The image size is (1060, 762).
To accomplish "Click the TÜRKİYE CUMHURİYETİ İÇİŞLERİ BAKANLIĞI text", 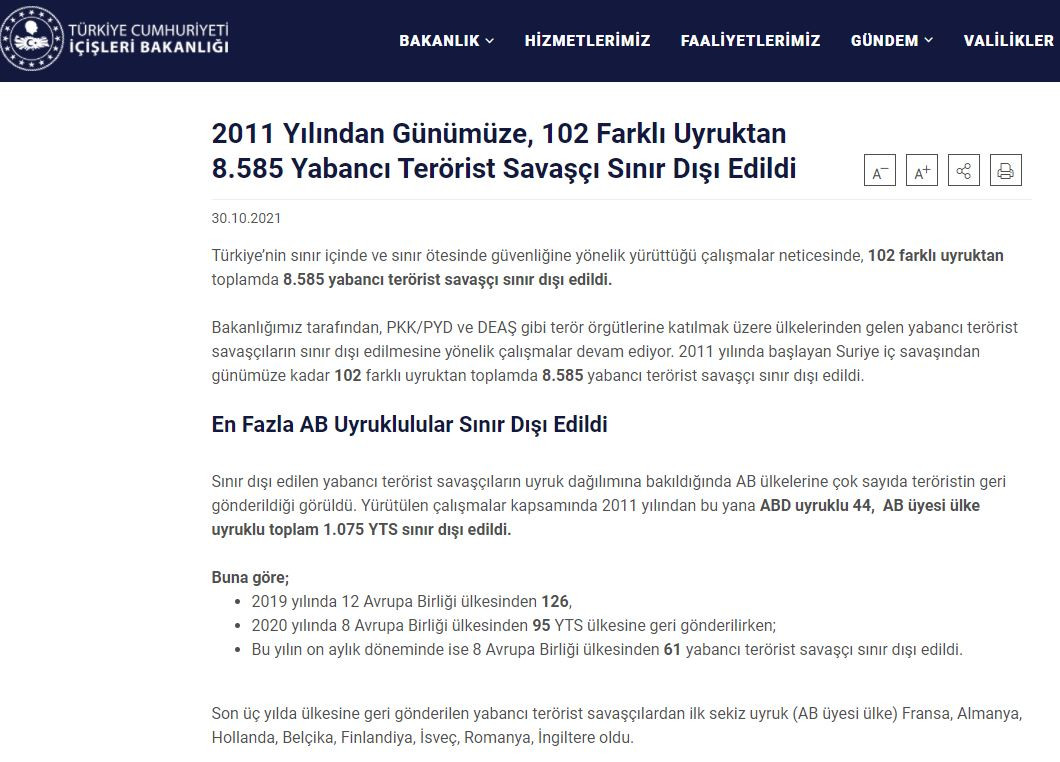I will tap(148, 38).
